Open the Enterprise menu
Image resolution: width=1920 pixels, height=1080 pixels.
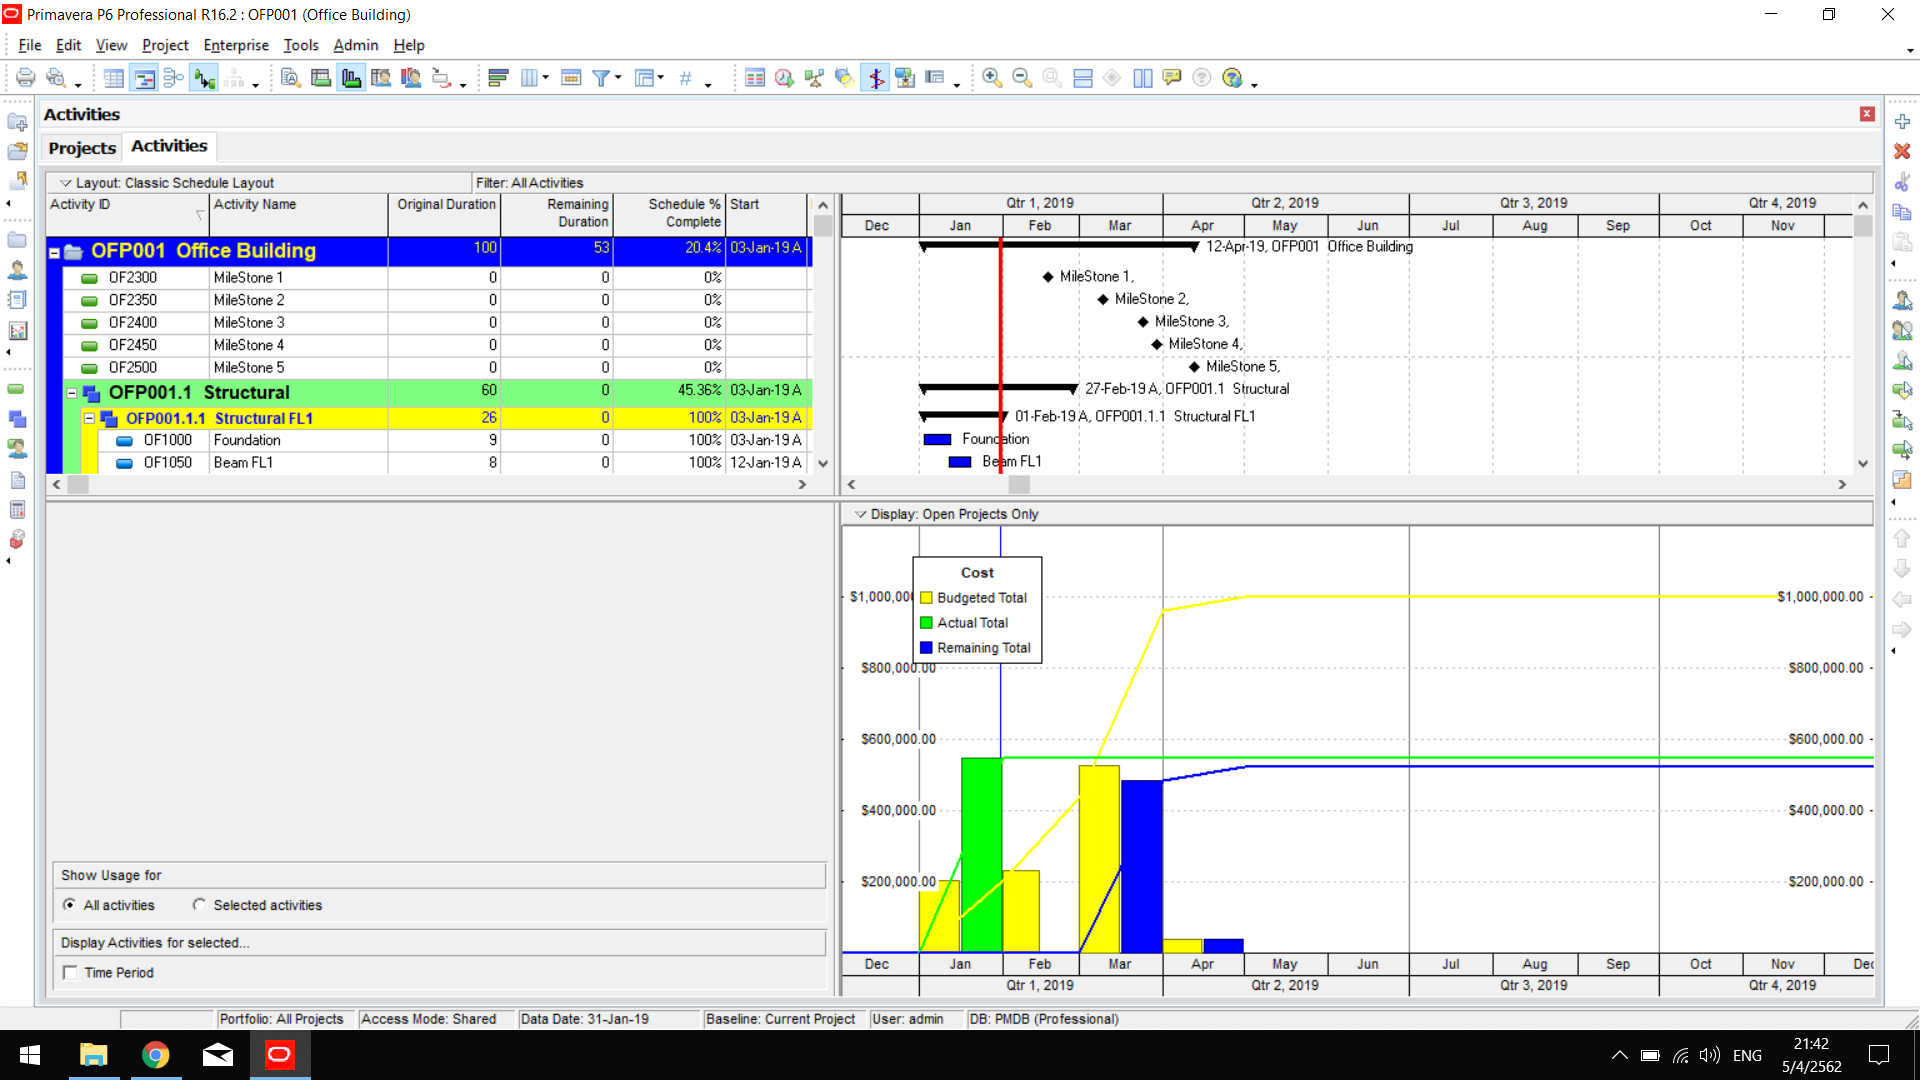[x=235, y=45]
